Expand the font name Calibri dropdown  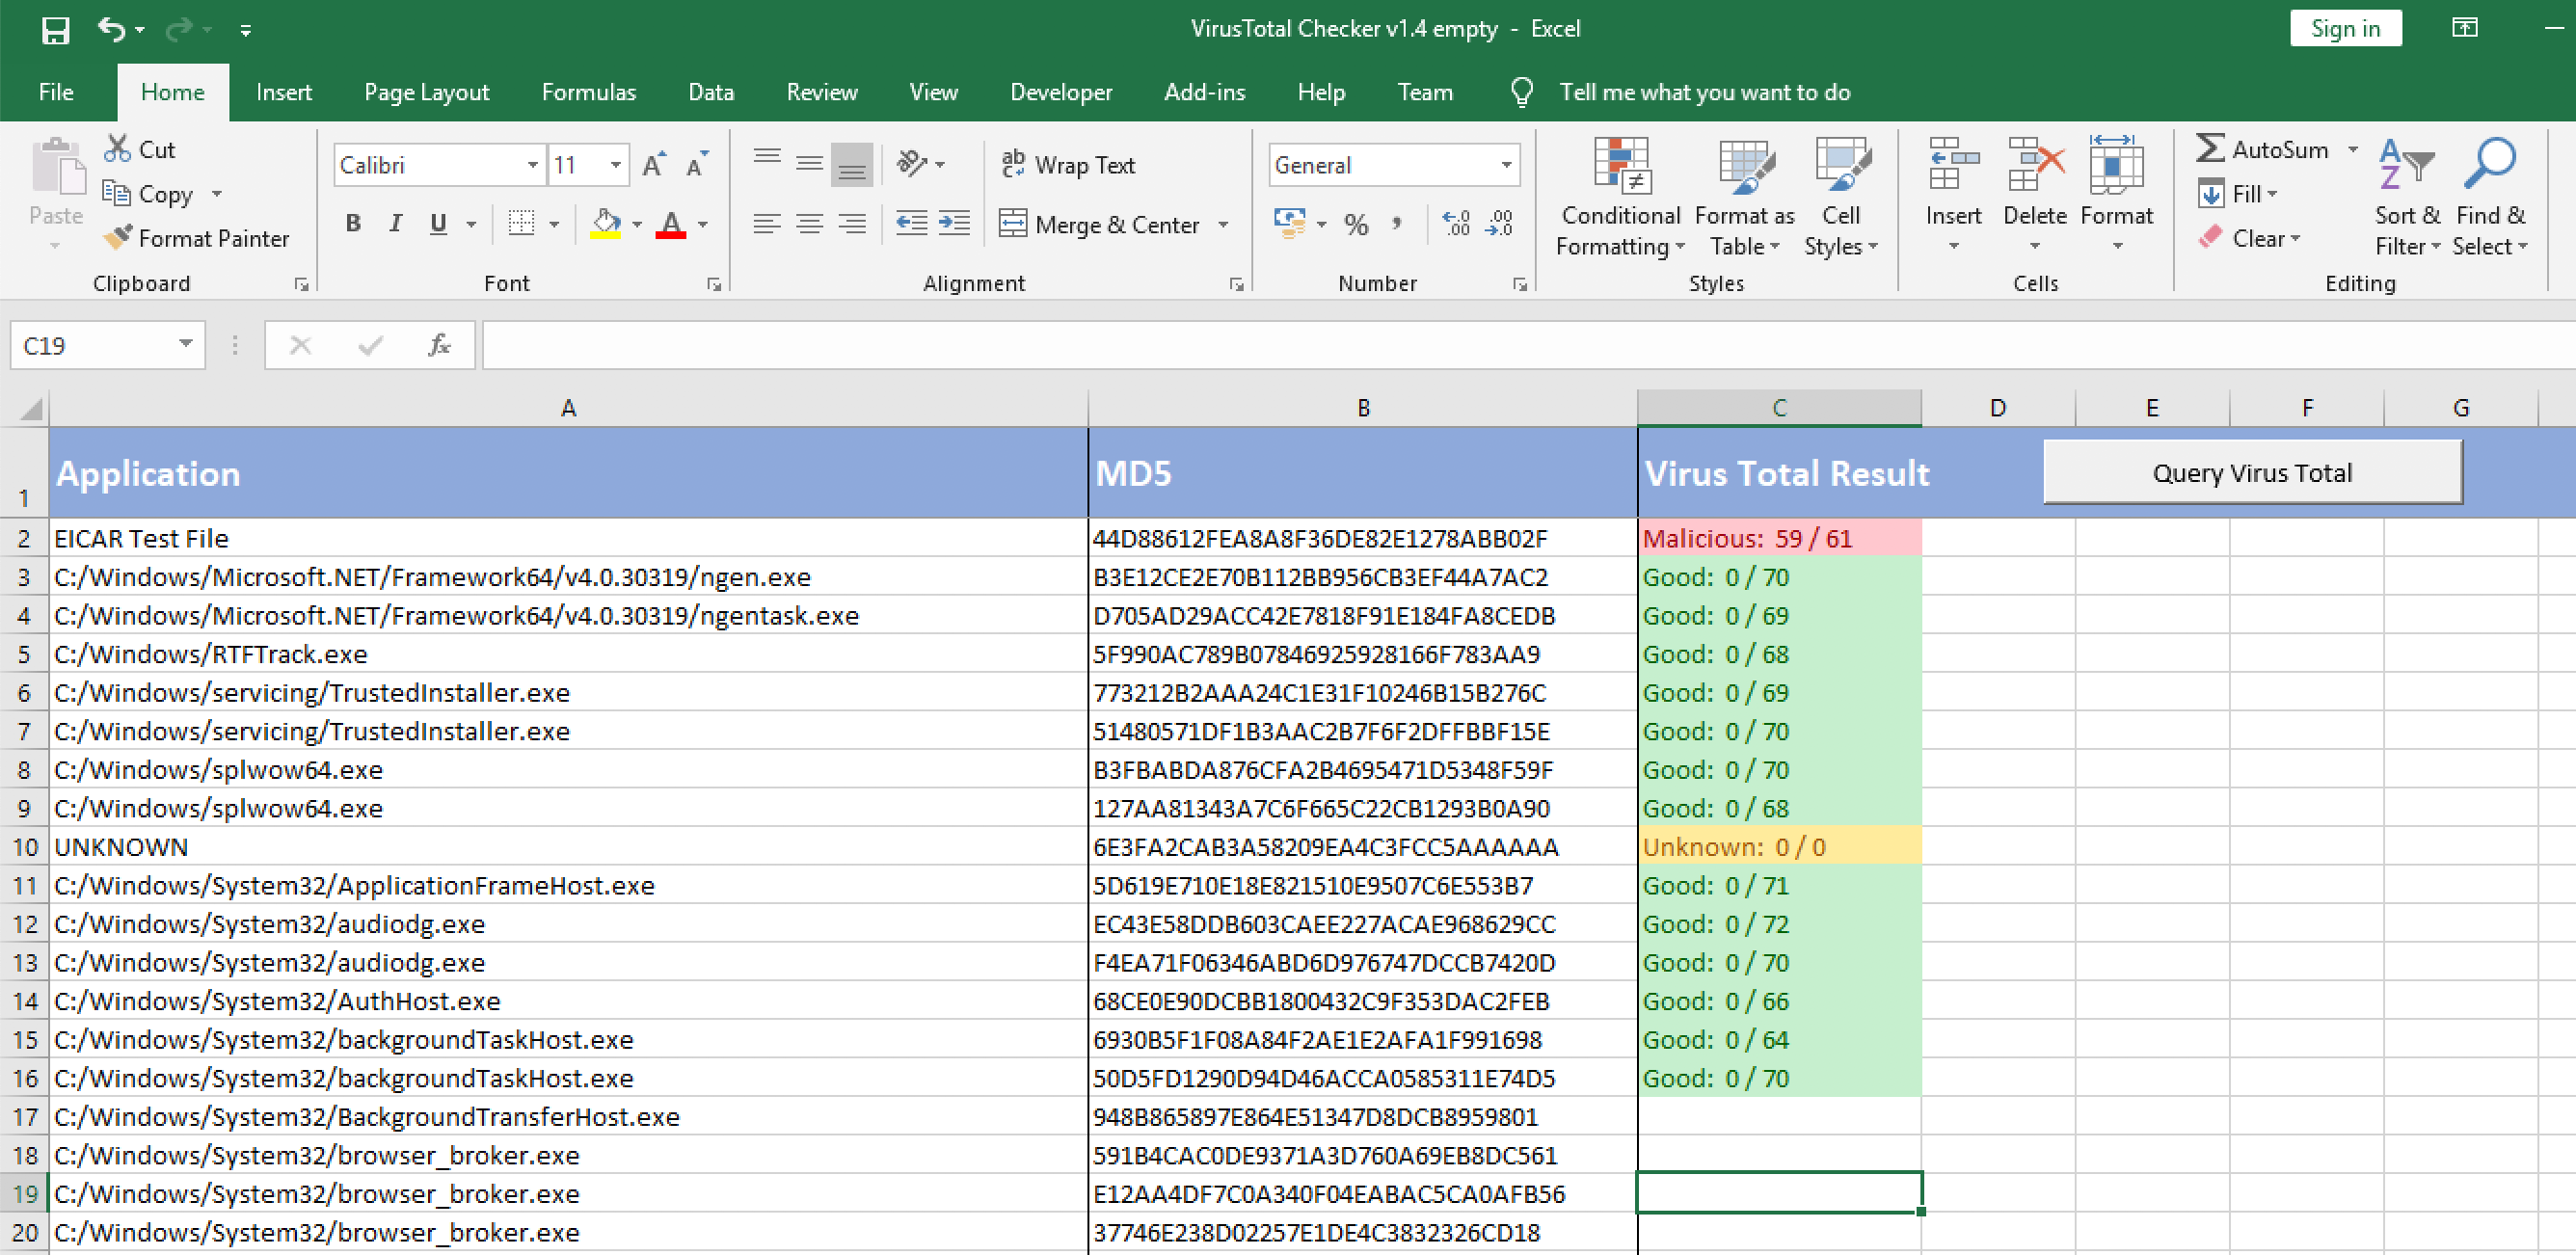pyautogui.click(x=532, y=165)
